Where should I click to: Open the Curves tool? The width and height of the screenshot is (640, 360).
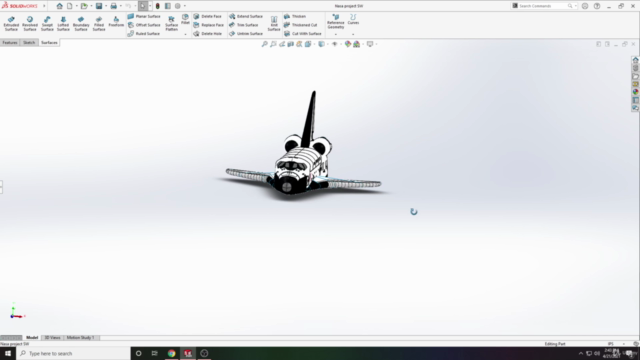pyautogui.click(x=353, y=19)
